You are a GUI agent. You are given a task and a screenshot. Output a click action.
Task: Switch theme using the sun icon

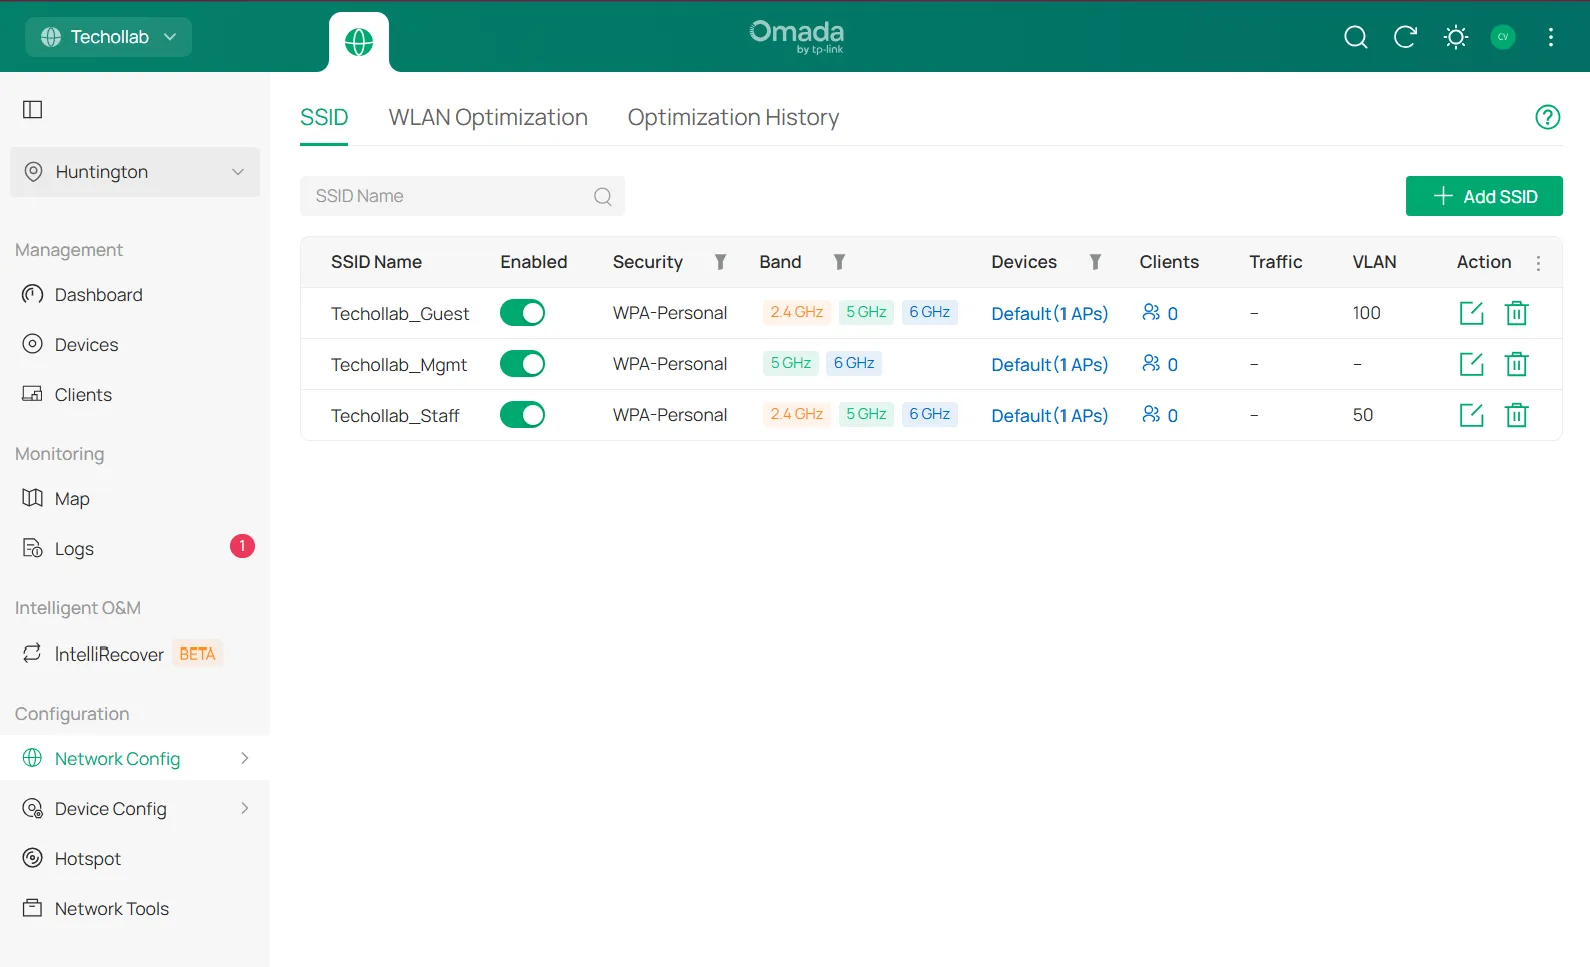tap(1456, 37)
